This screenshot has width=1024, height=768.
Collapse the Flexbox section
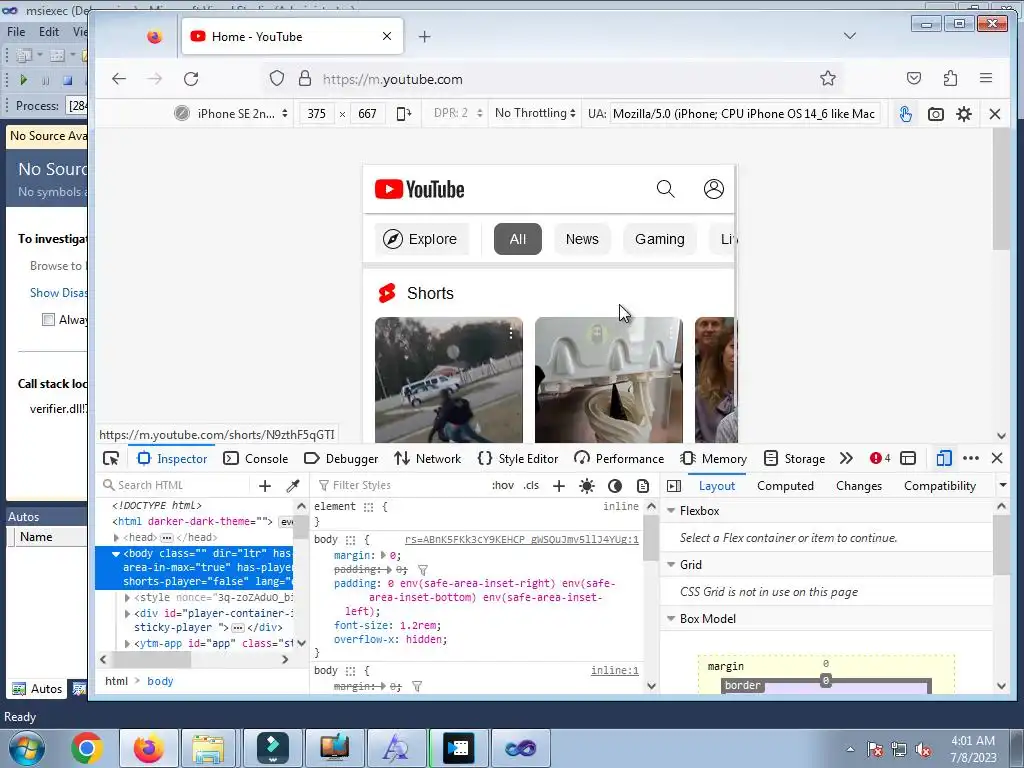671,511
